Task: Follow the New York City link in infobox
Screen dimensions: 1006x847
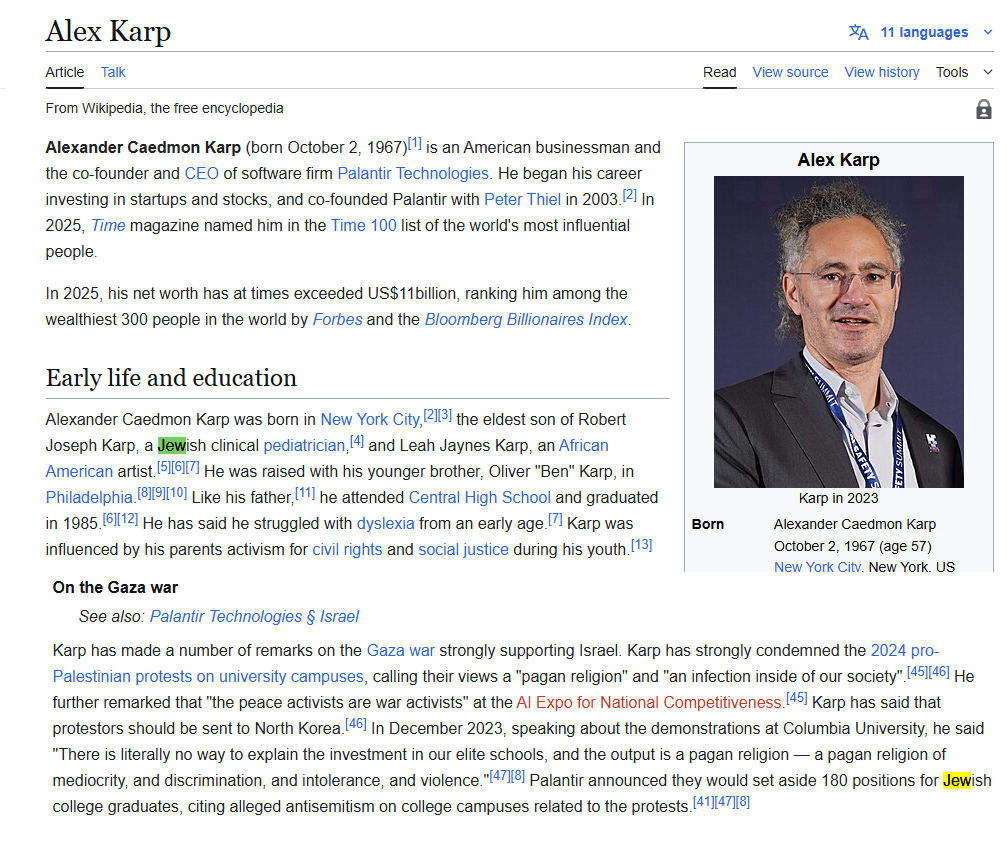Action: [x=817, y=567]
